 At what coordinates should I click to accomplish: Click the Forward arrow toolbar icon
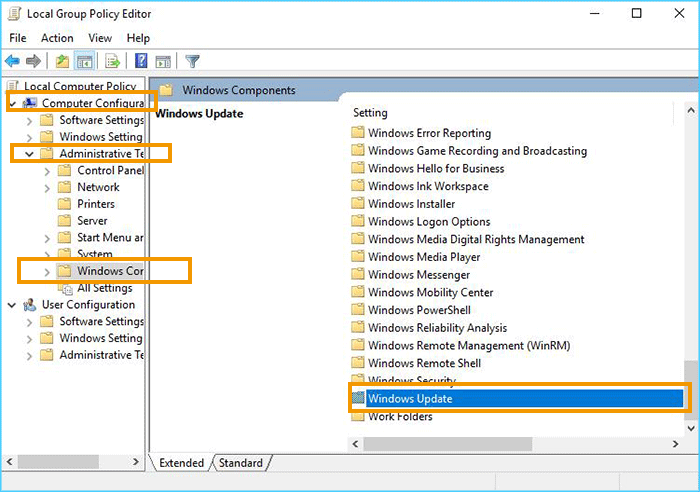pos(33,62)
